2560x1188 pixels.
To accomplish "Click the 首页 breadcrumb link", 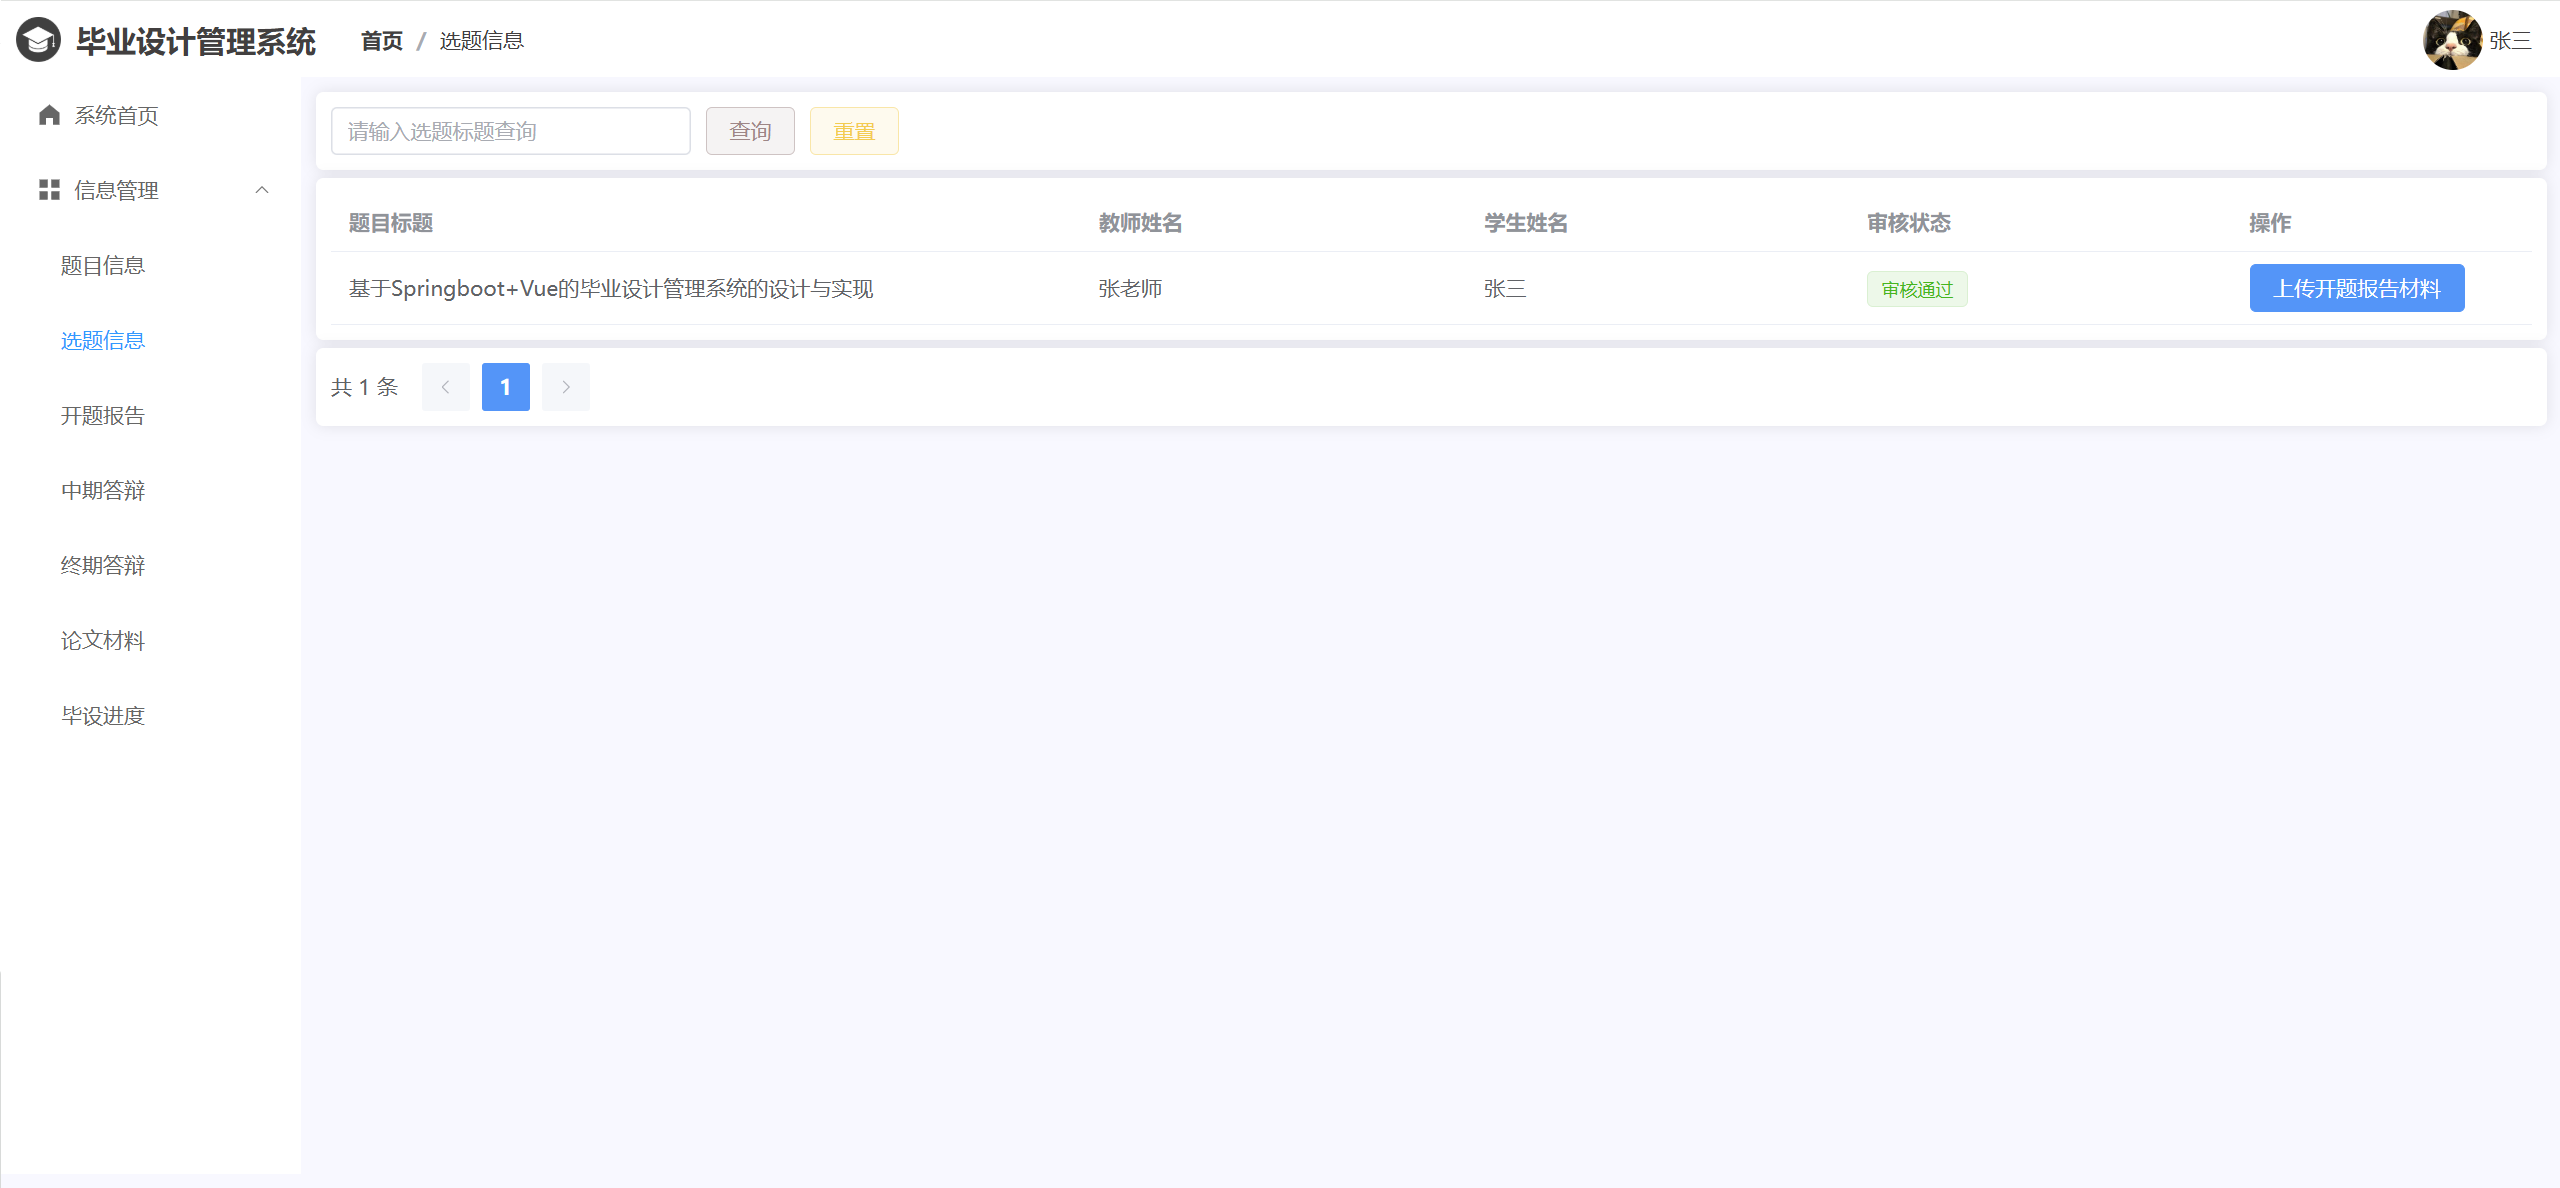I will 381,41.
